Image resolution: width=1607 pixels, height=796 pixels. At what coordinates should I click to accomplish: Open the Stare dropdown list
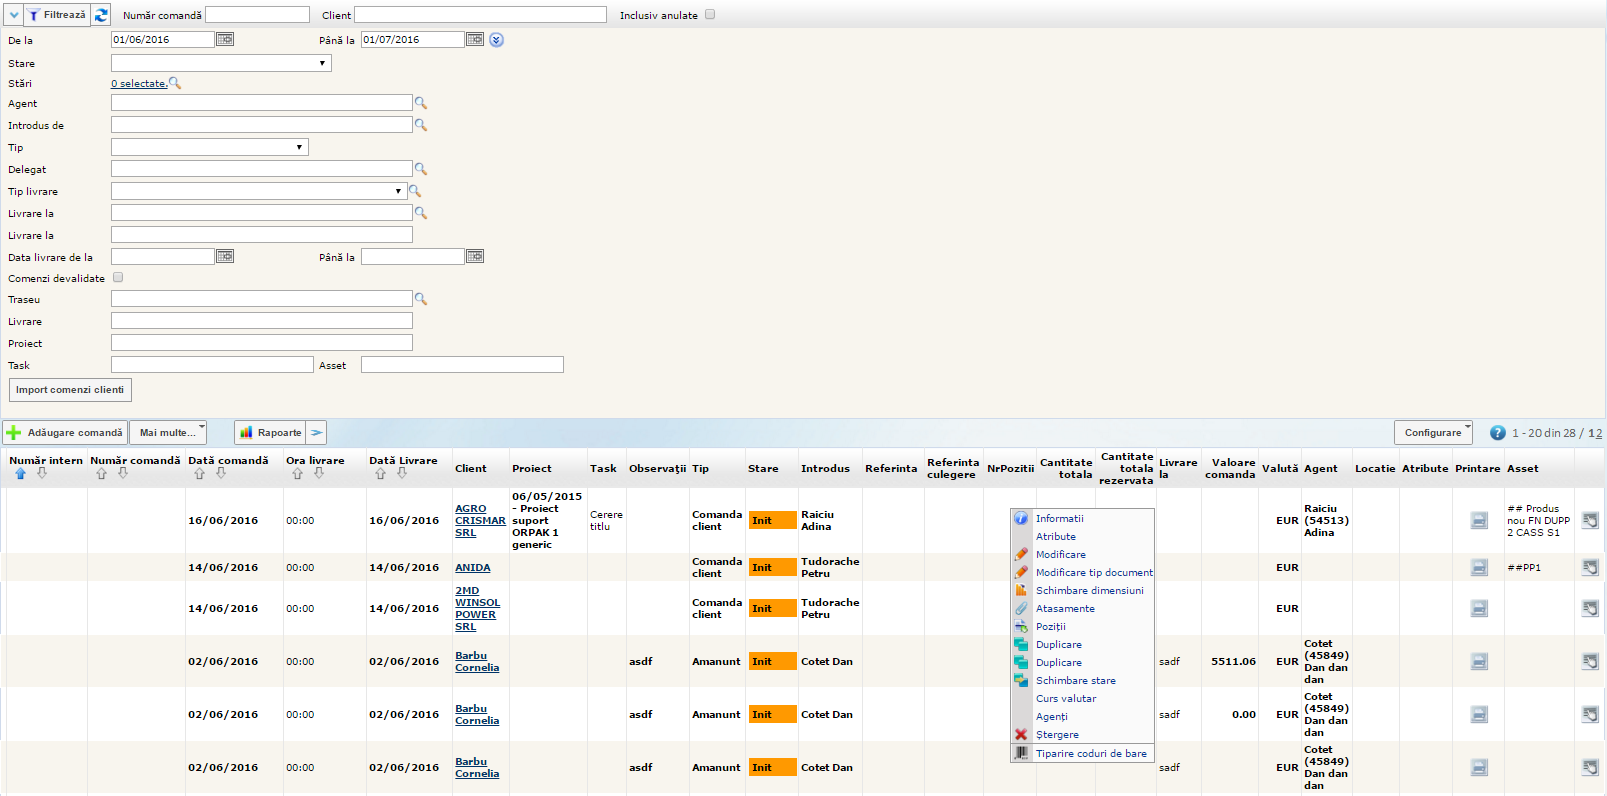tap(221, 63)
